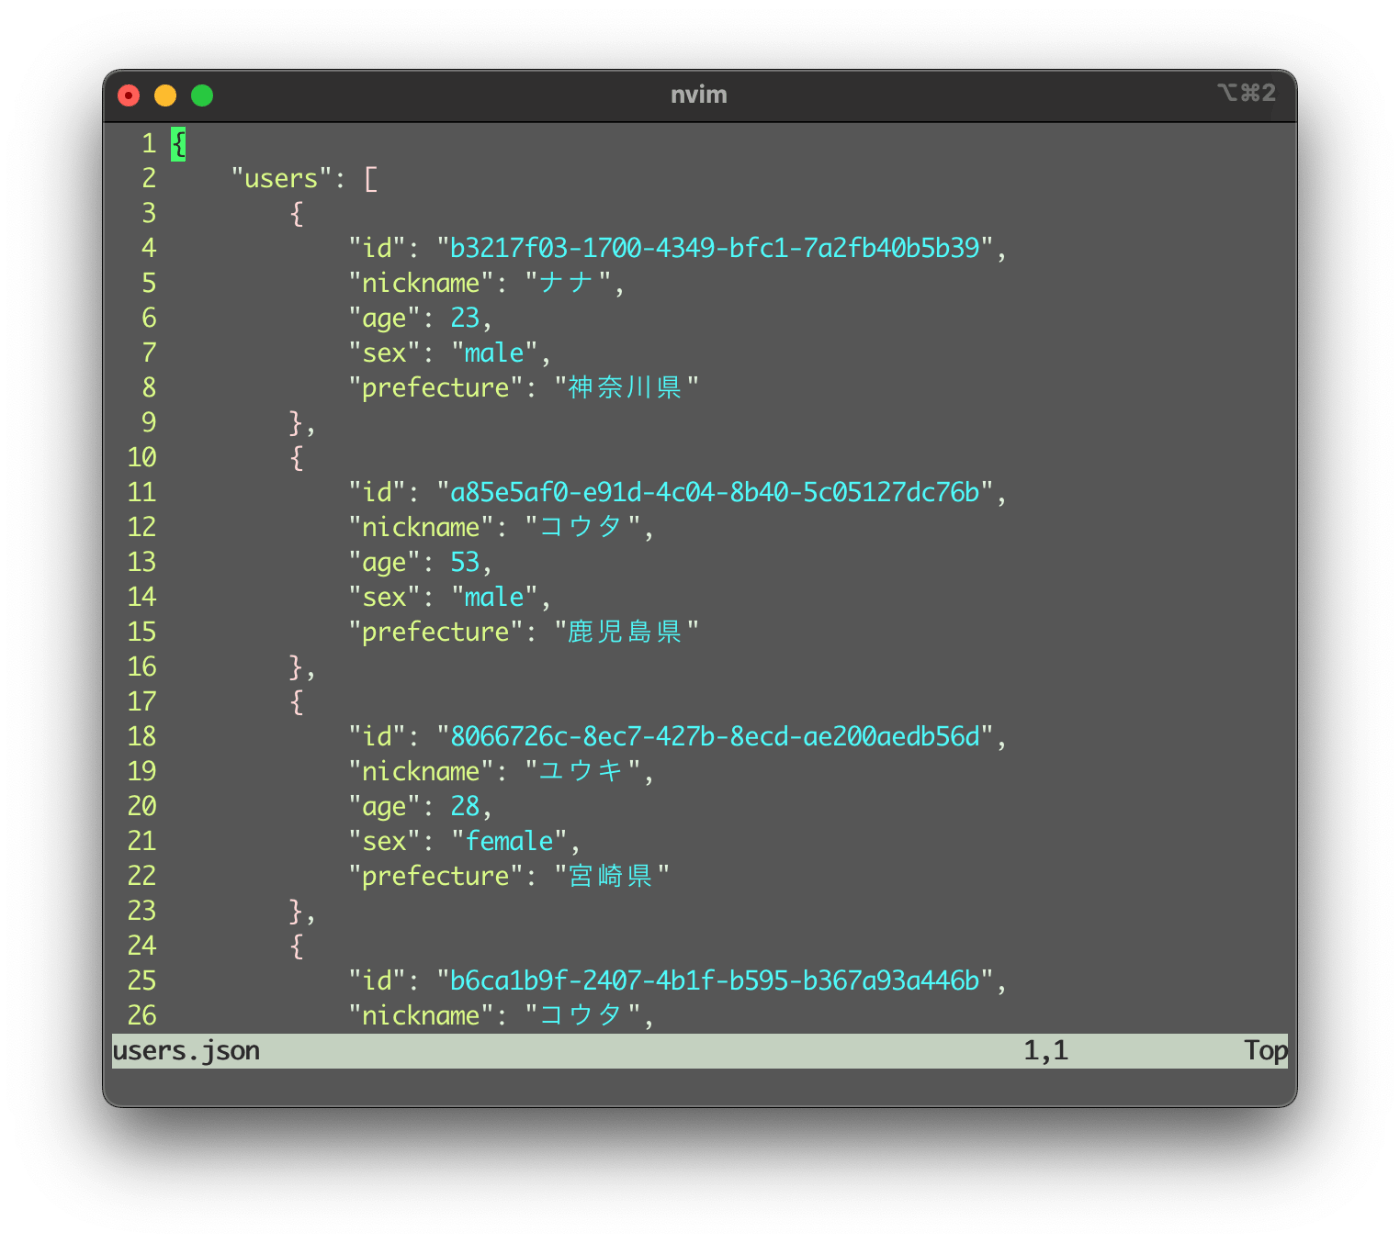This screenshot has width=1400, height=1243.
Task: Click the age value 28
Action: [465, 806]
